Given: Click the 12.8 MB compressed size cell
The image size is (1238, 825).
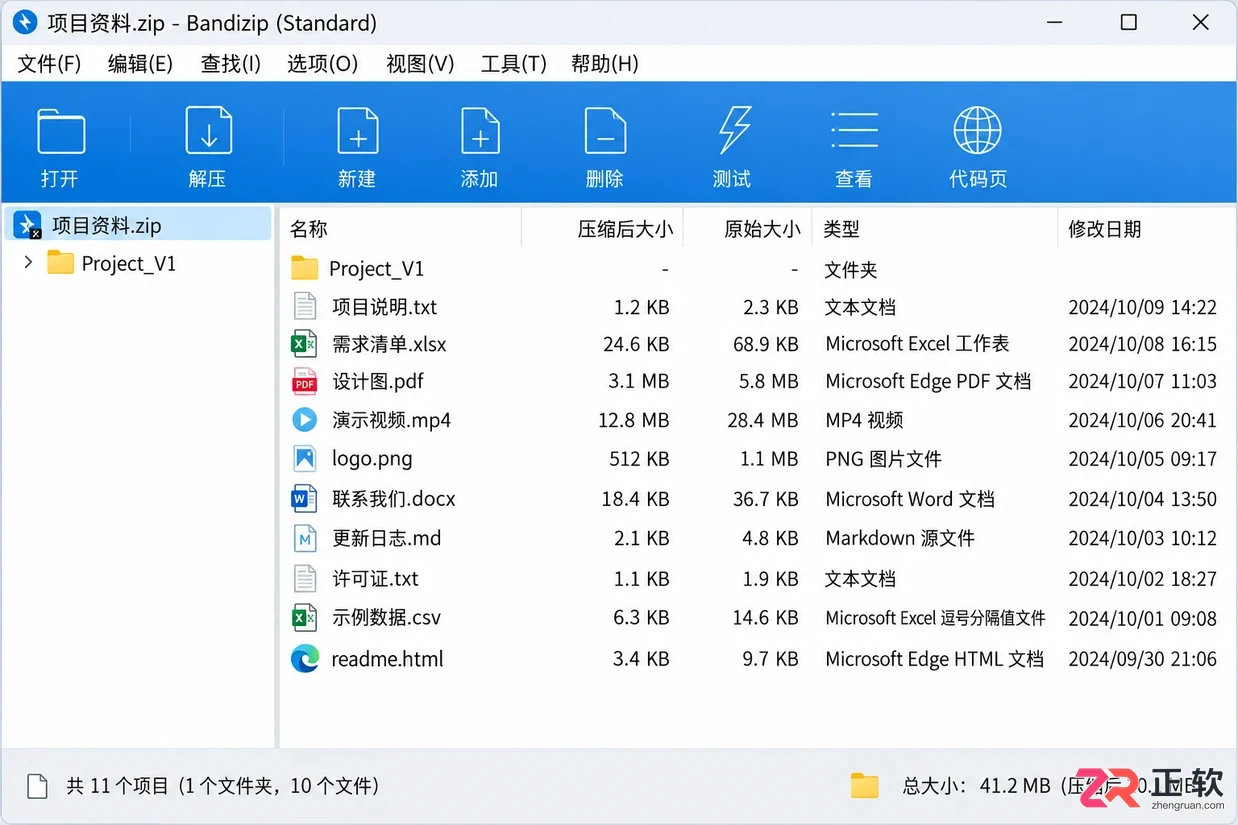Looking at the screenshot, I should tap(634, 420).
